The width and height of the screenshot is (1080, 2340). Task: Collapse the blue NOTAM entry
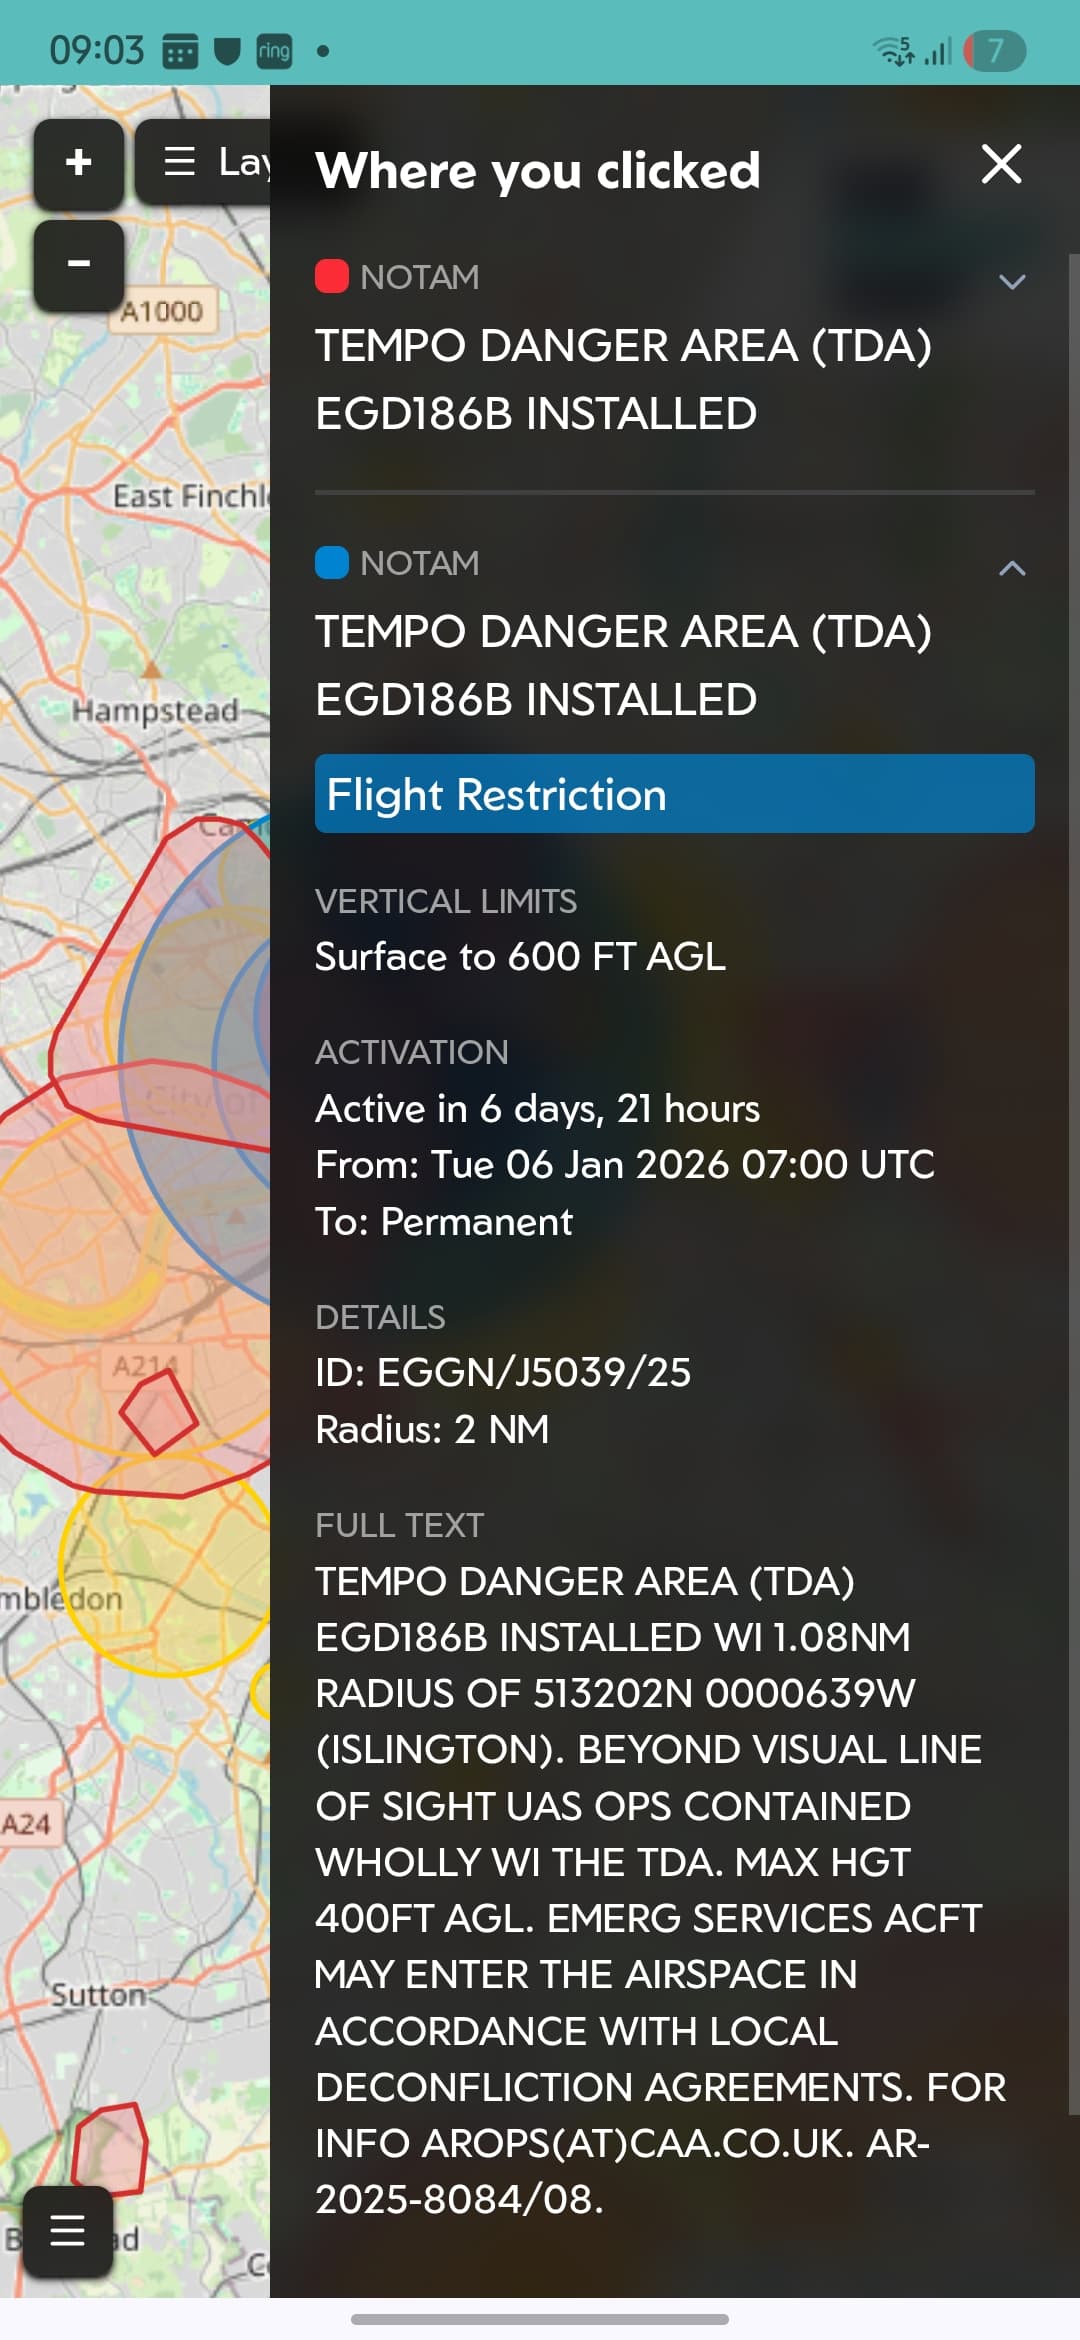point(1012,568)
